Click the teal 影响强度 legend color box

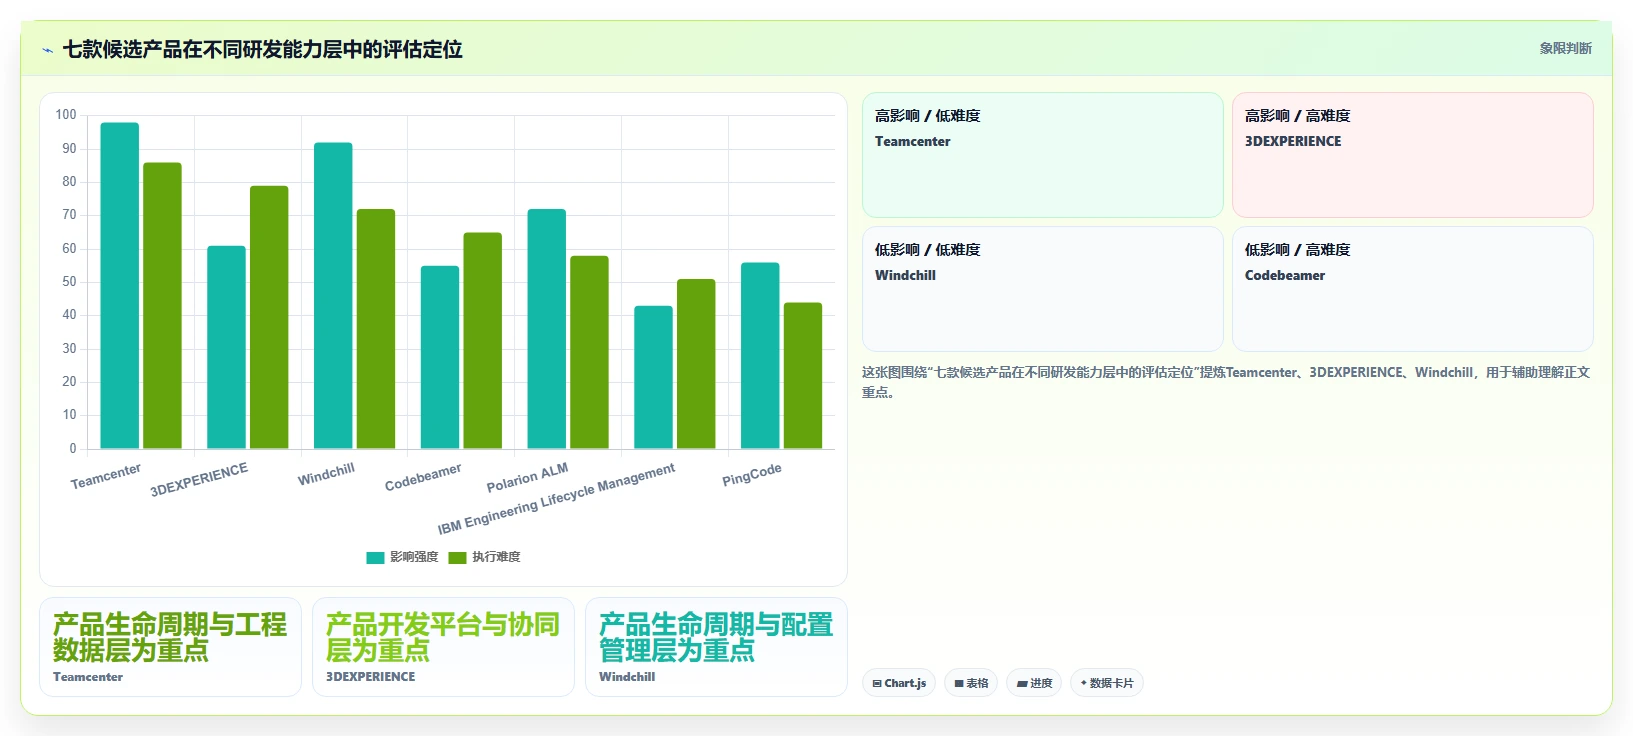click(375, 558)
